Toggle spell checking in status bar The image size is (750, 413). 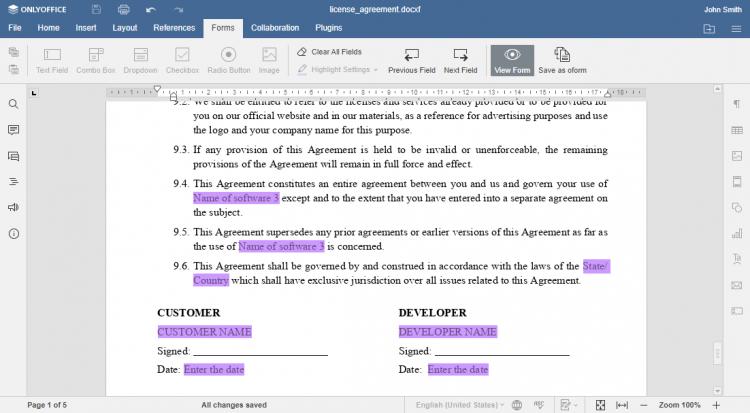coord(538,405)
